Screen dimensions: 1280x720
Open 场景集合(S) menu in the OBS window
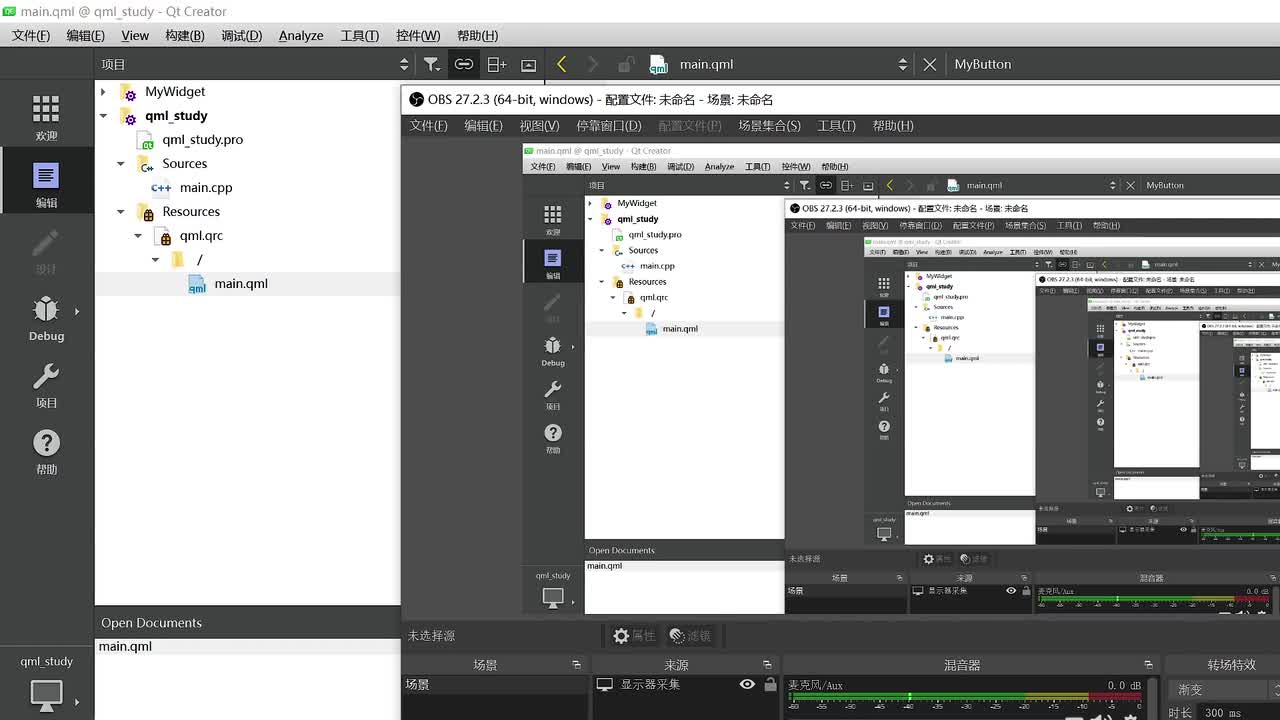pyautogui.click(x=769, y=126)
